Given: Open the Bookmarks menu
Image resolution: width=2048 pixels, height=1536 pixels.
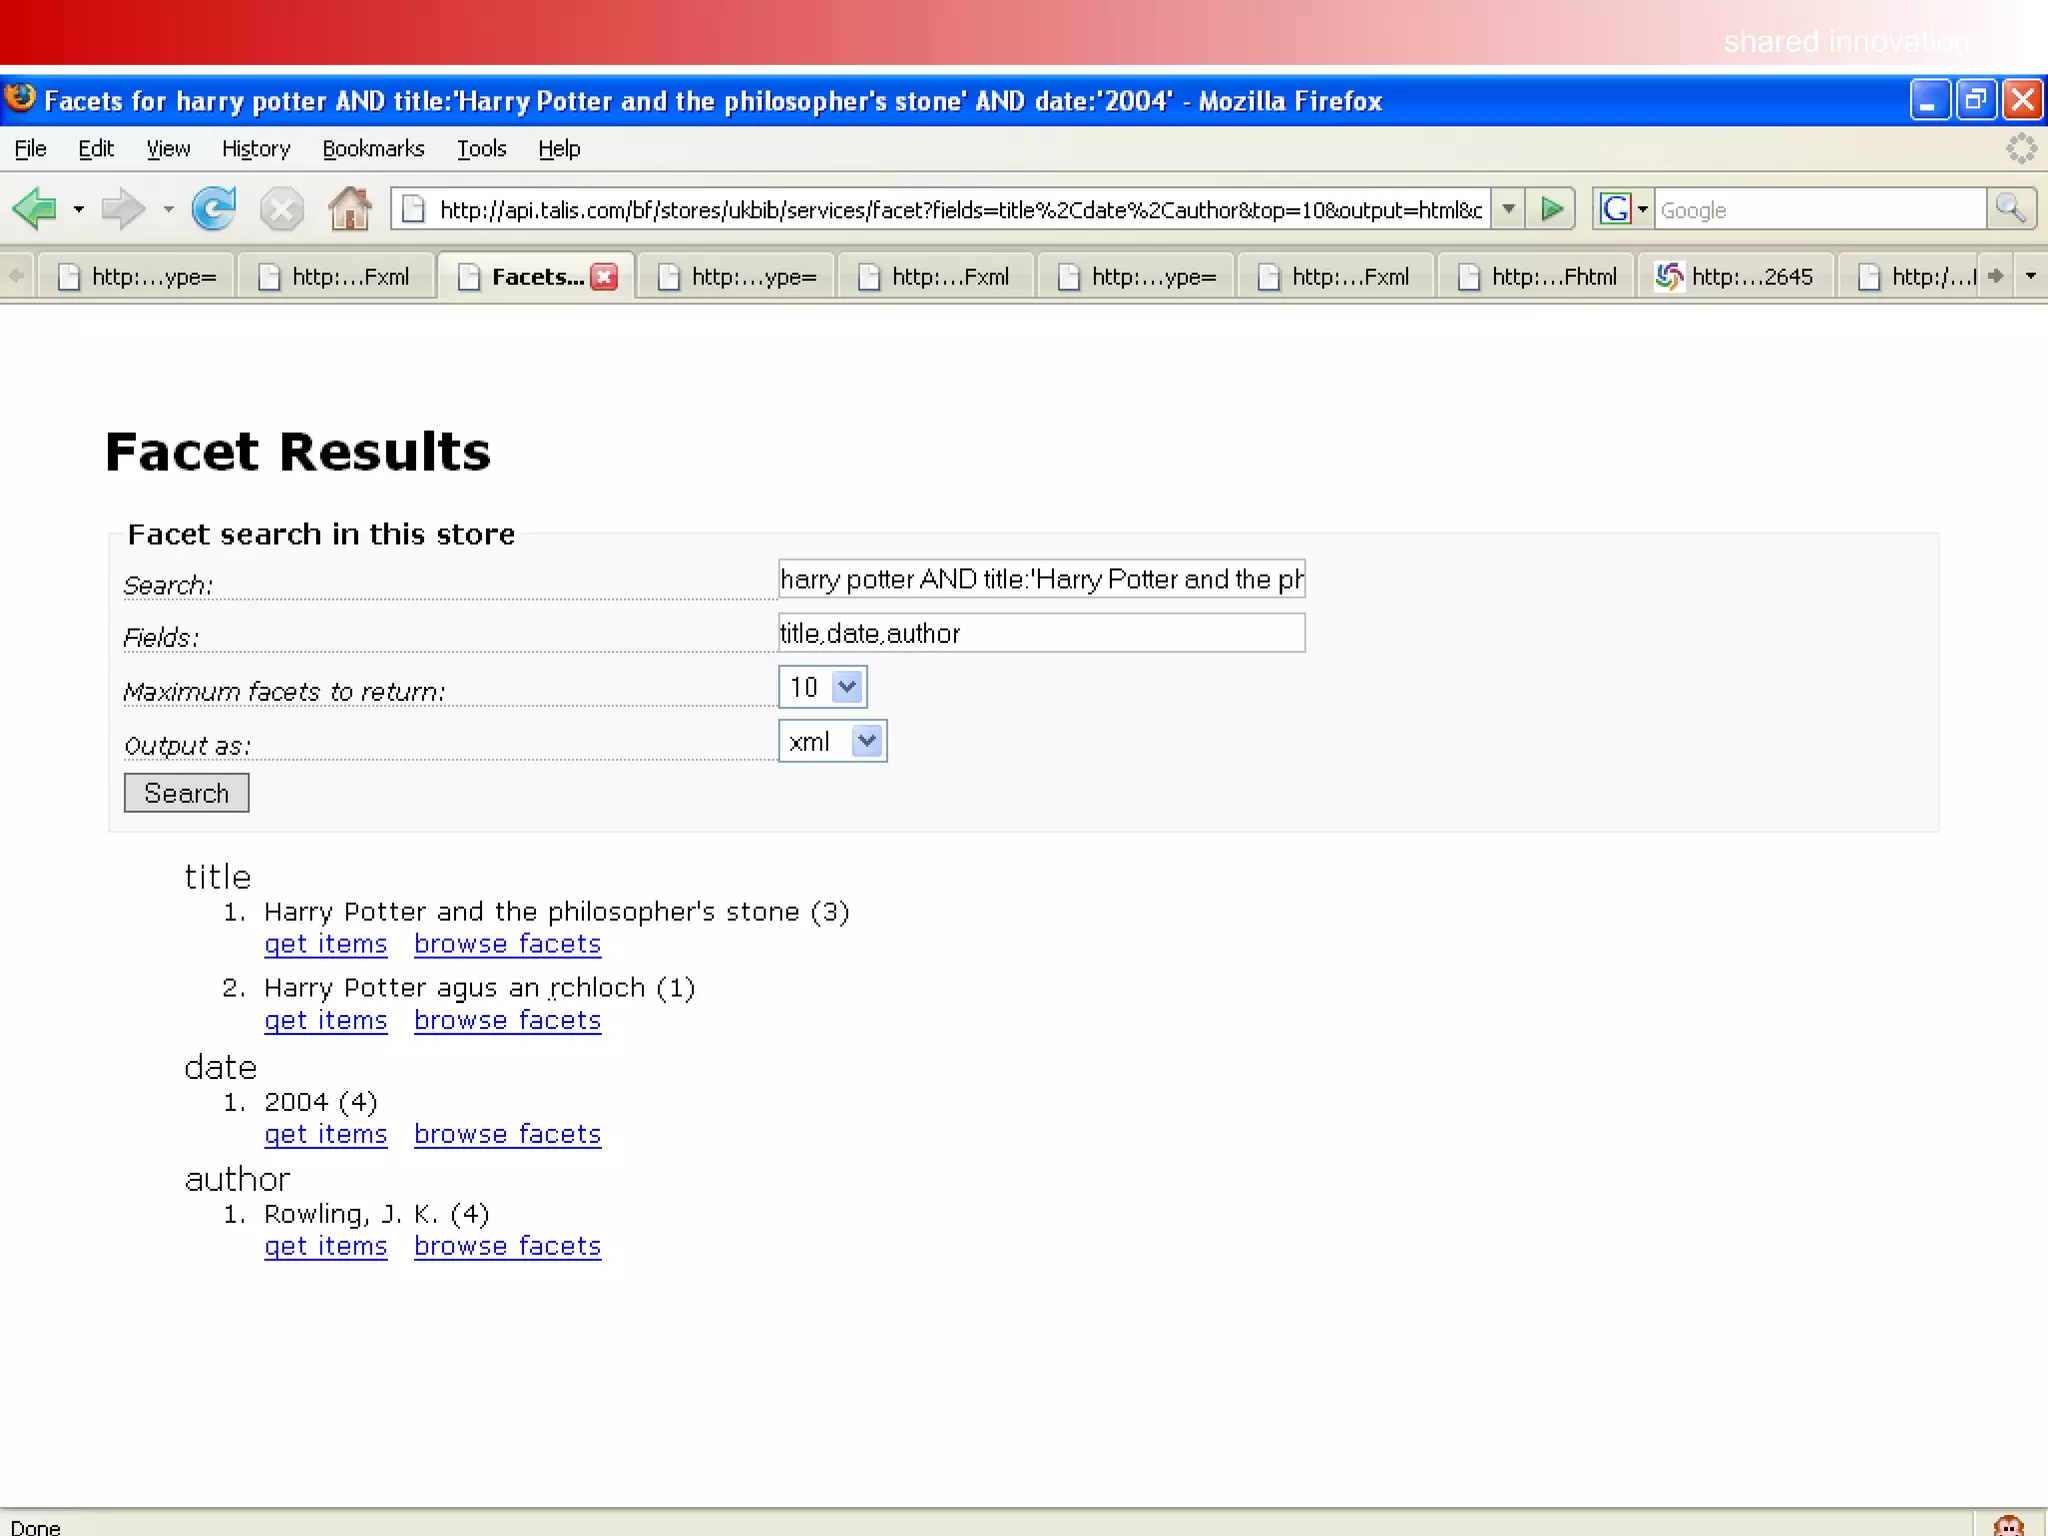Looking at the screenshot, I should click(373, 149).
